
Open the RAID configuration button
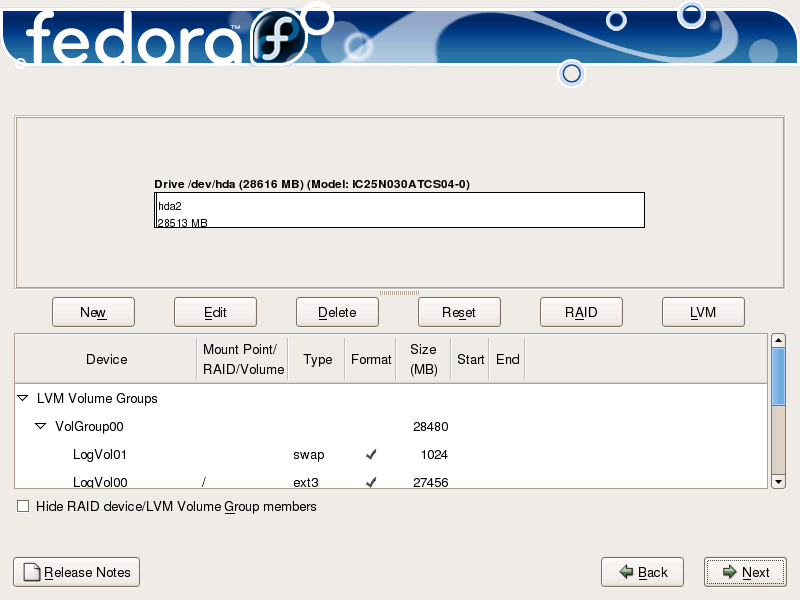click(x=581, y=312)
